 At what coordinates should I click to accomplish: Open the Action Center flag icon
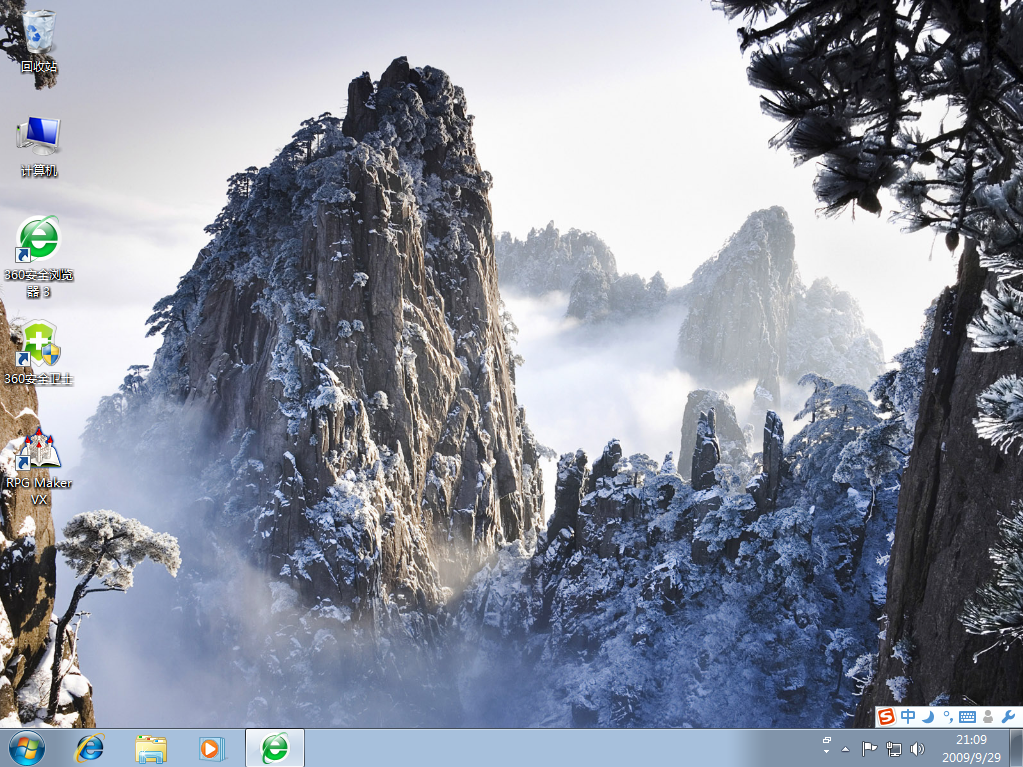click(x=869, y=749)
